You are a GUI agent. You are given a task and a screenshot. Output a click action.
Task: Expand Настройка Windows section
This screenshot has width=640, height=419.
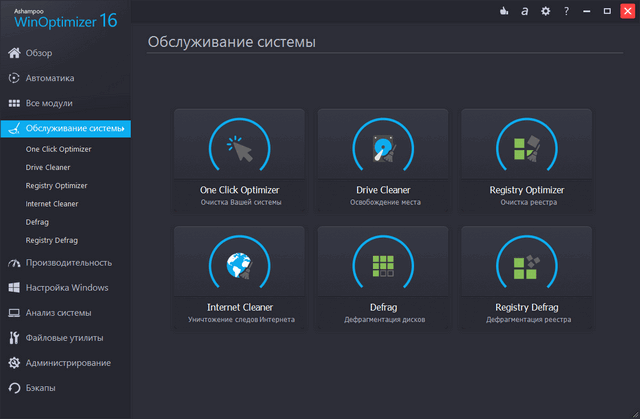pos(67,288)
